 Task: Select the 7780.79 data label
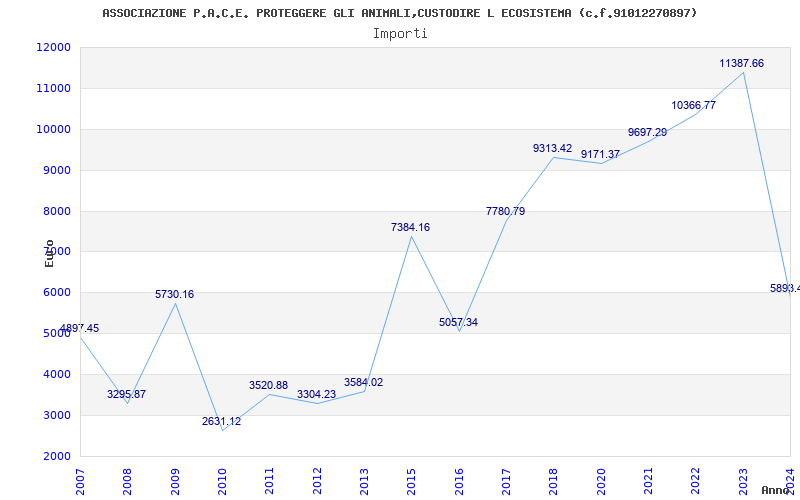(506, 211)
